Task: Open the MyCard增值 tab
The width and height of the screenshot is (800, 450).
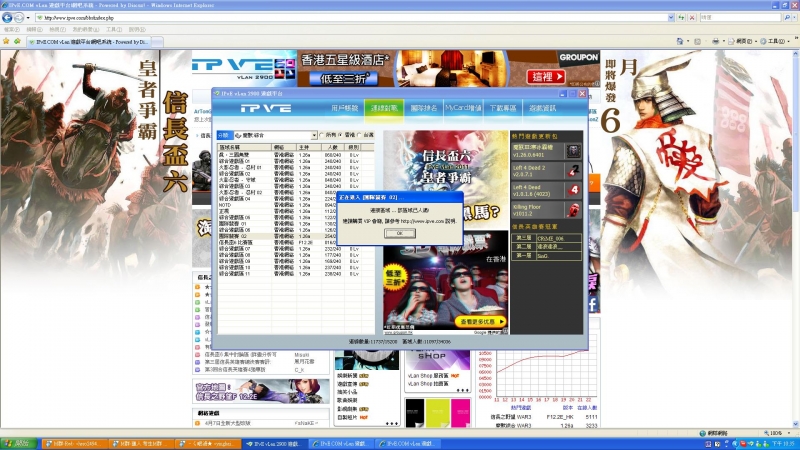Action: pyautogui.click(x=463, y=107)
